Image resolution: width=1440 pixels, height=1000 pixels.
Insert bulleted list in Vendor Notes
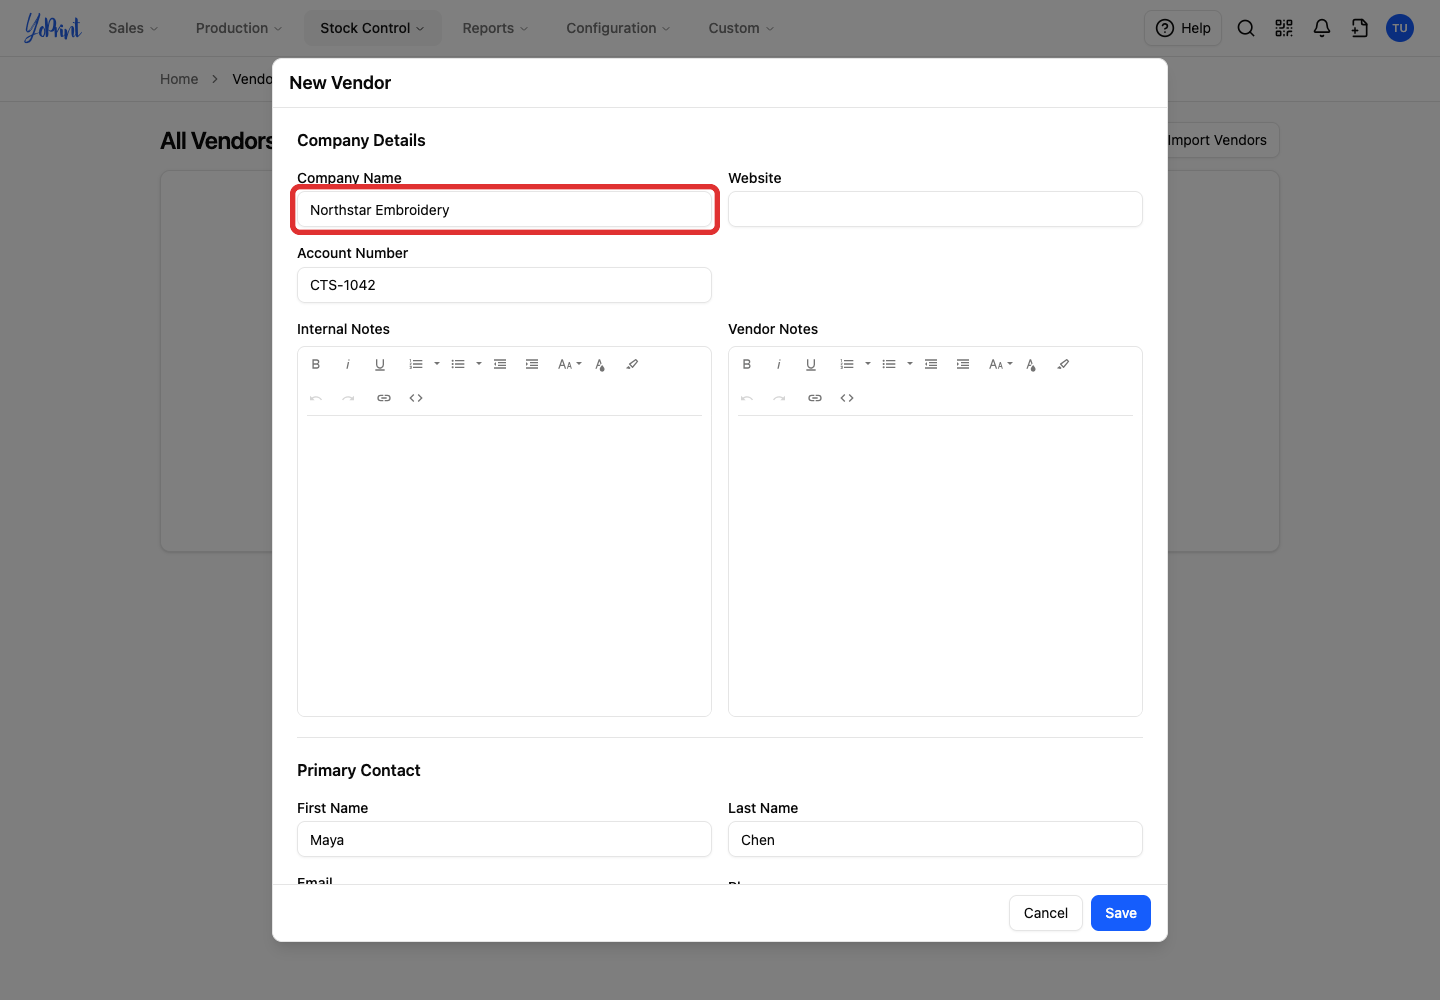click(x=889, y=364)
